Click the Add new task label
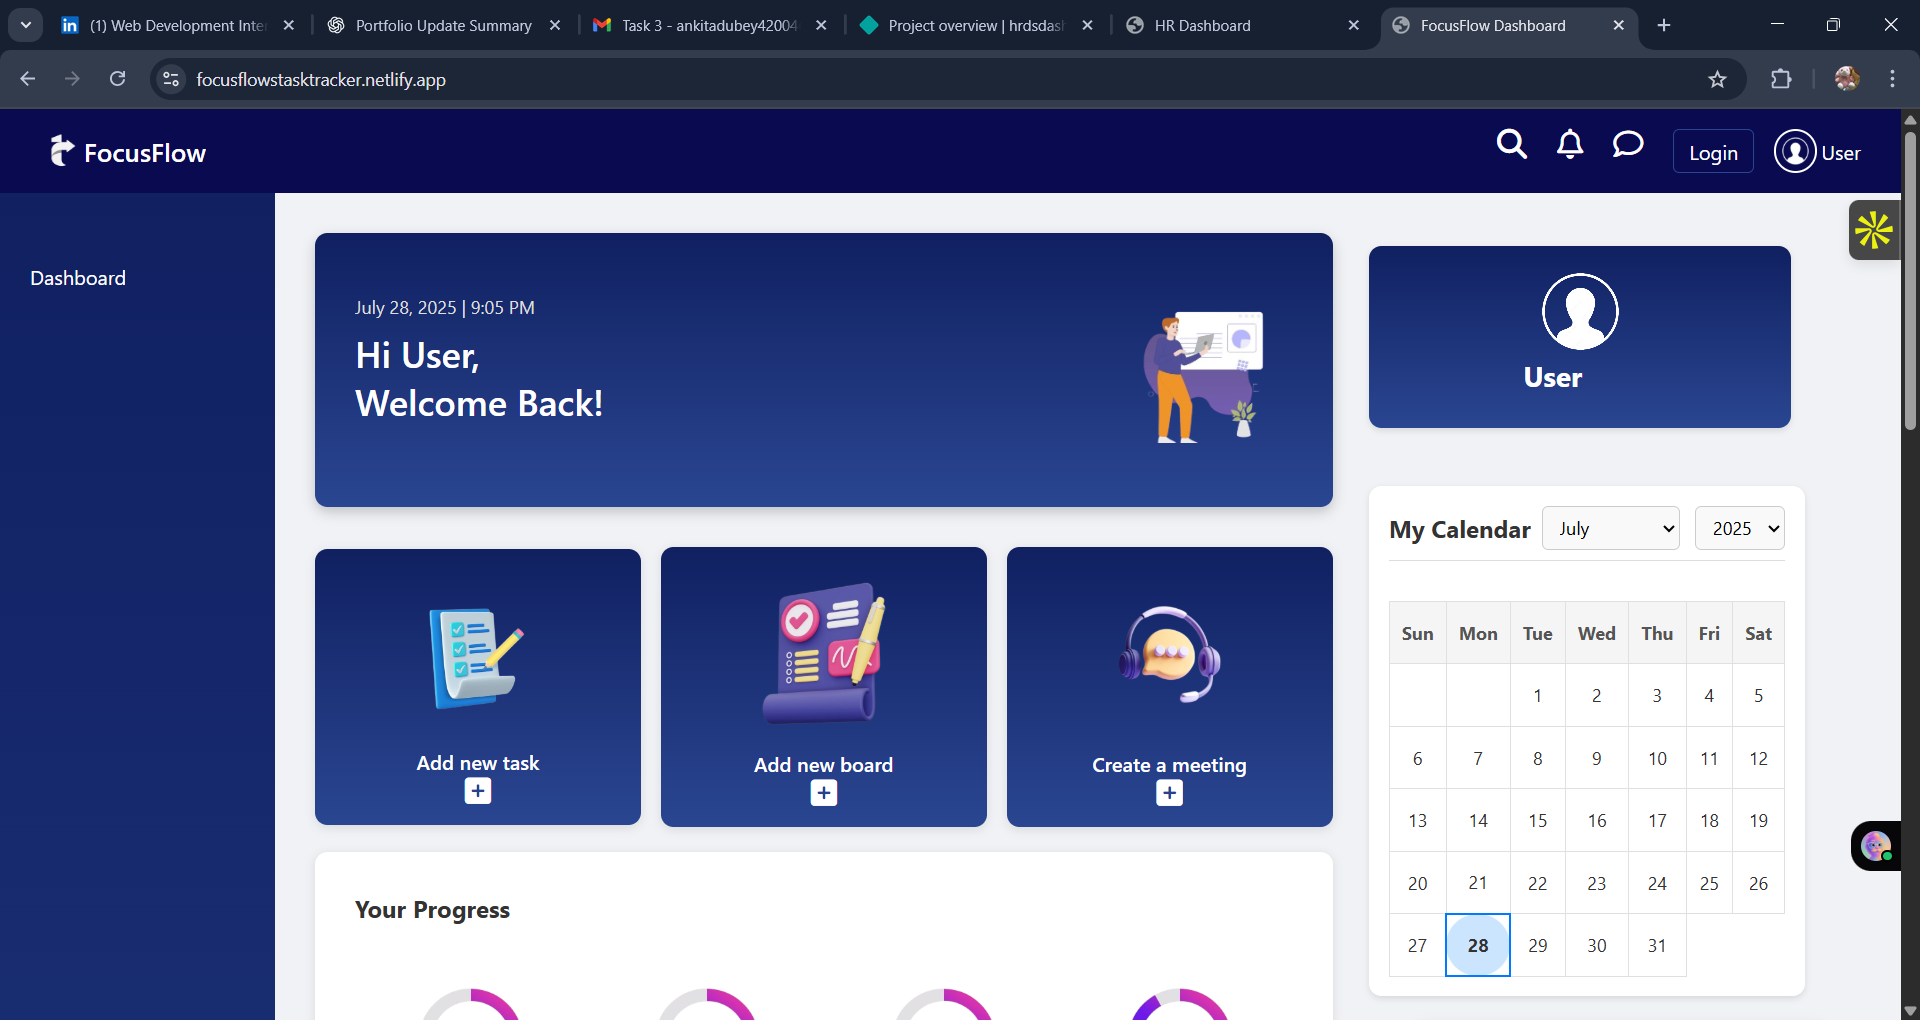Screen dimensions: 1920x1020 click(x=478, y=763)
